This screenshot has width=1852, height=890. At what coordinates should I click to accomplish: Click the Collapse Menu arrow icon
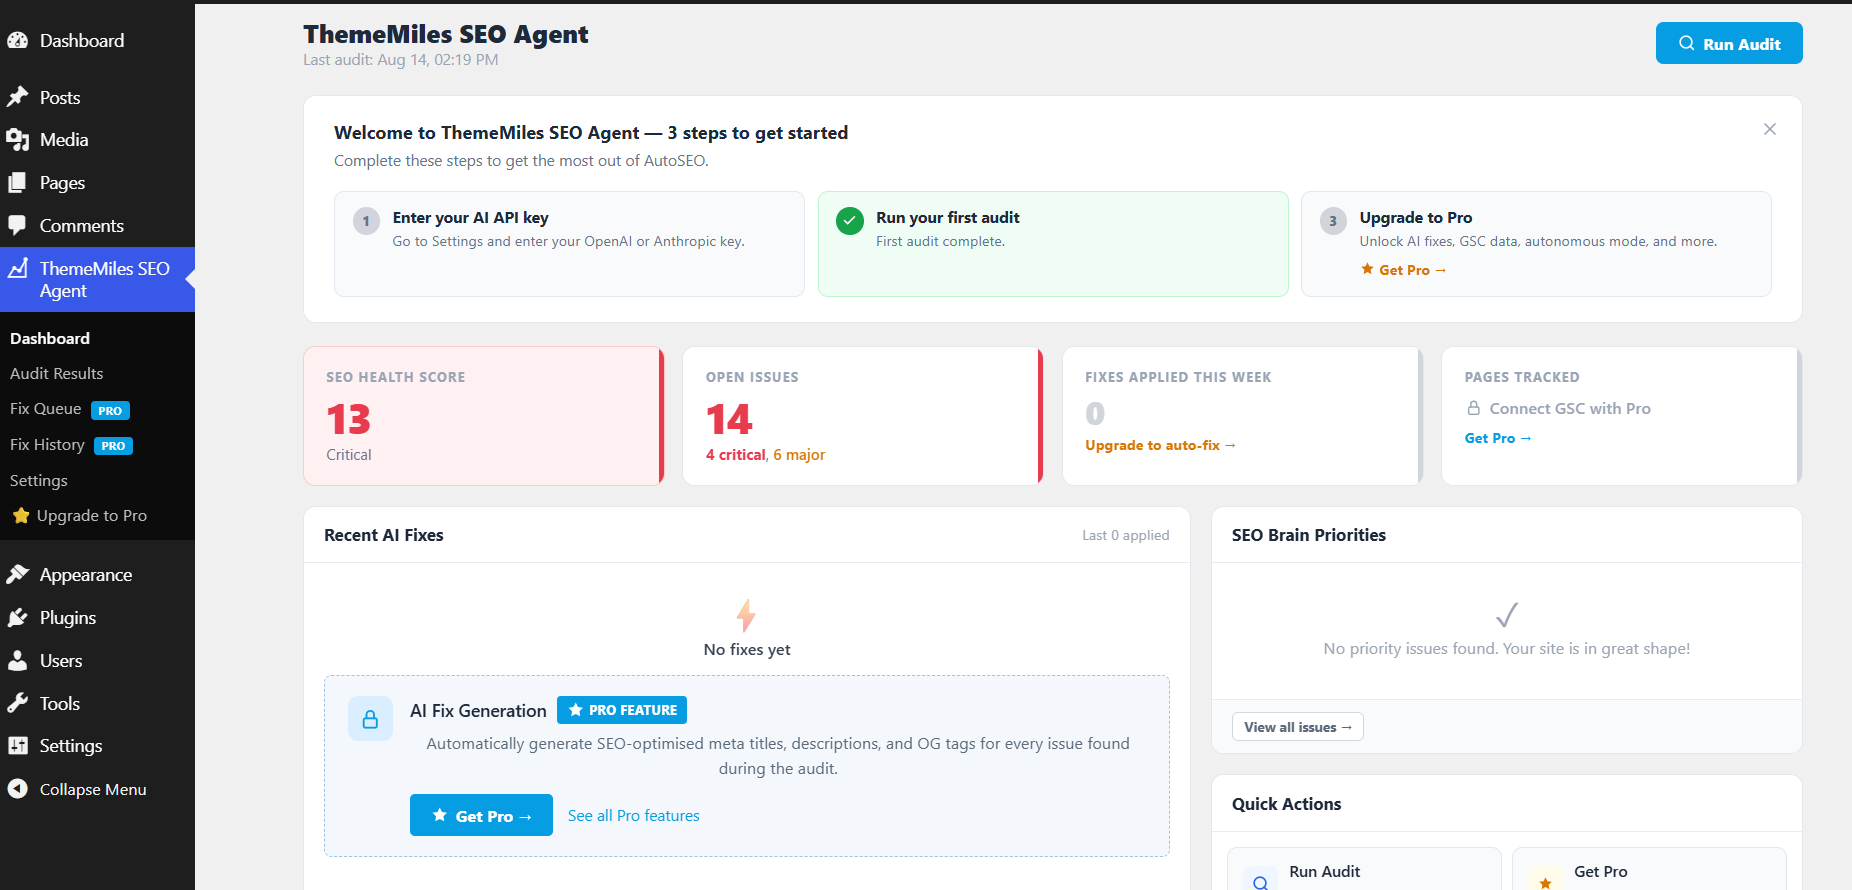click(17, 789)
